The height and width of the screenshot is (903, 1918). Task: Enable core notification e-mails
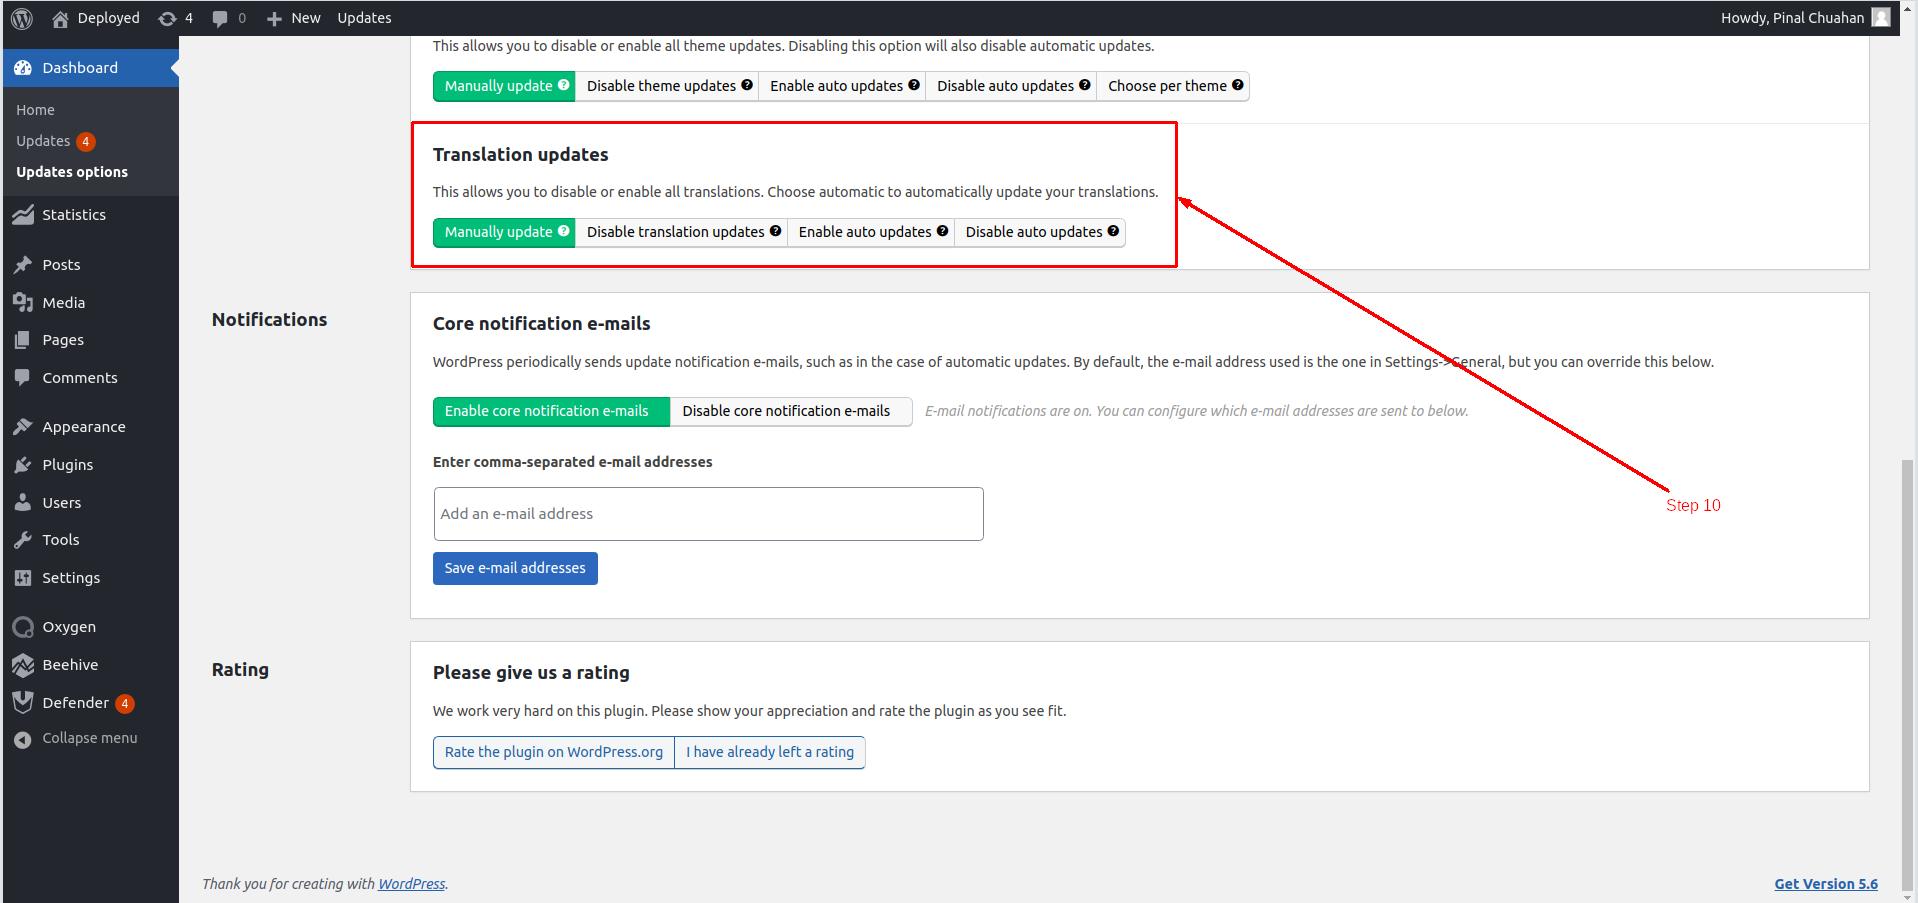tap(551, 411)
